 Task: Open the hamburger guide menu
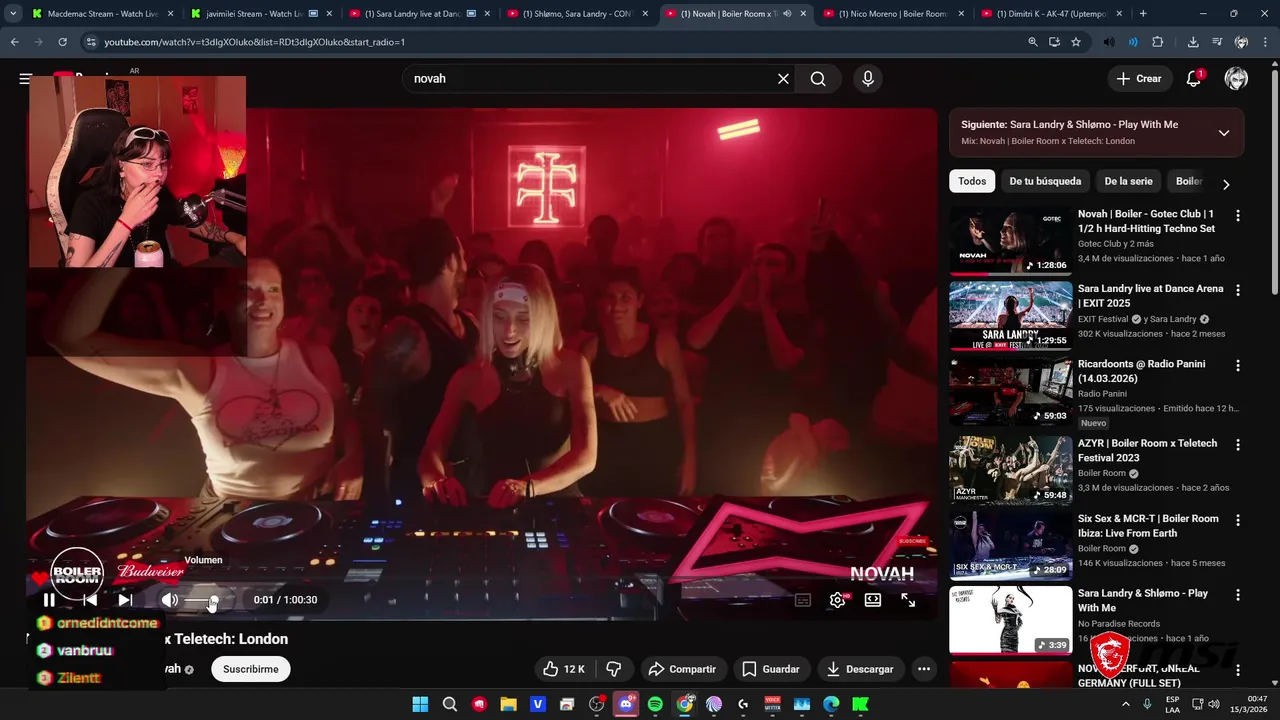click(x=25, y=79)
